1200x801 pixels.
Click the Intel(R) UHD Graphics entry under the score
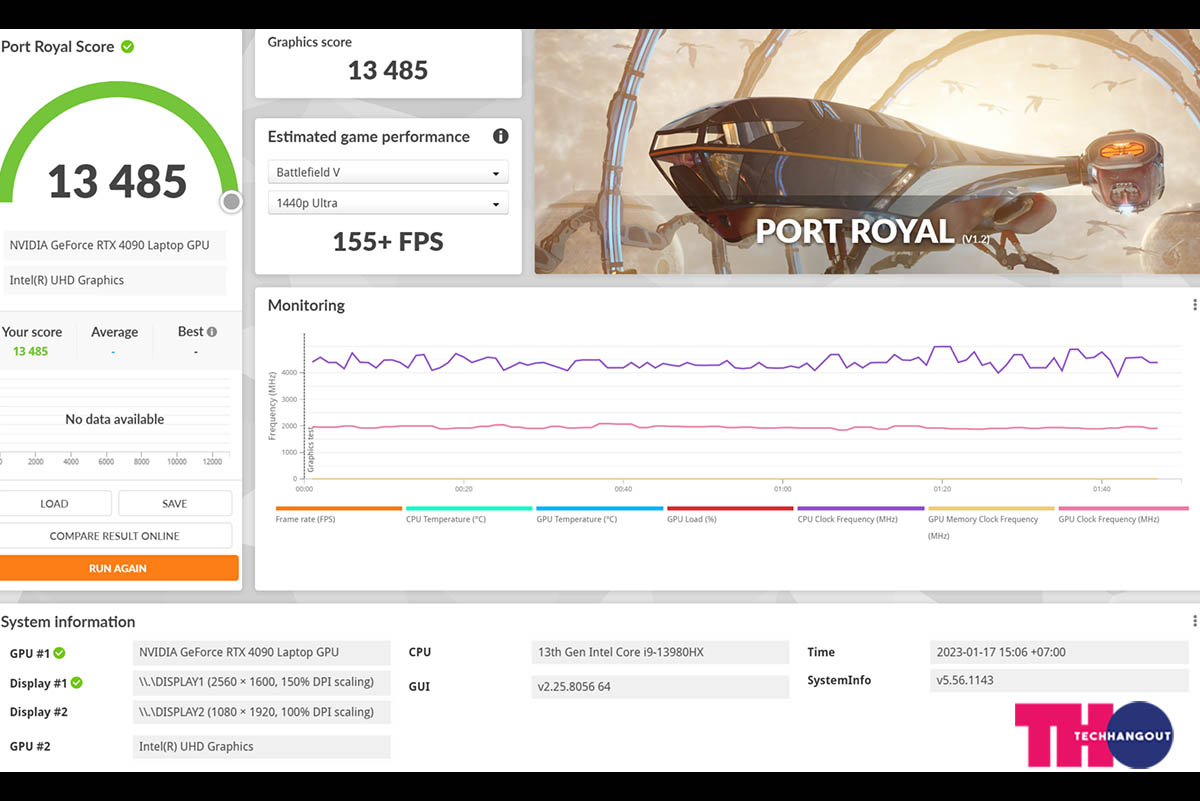tap(113, 280)
